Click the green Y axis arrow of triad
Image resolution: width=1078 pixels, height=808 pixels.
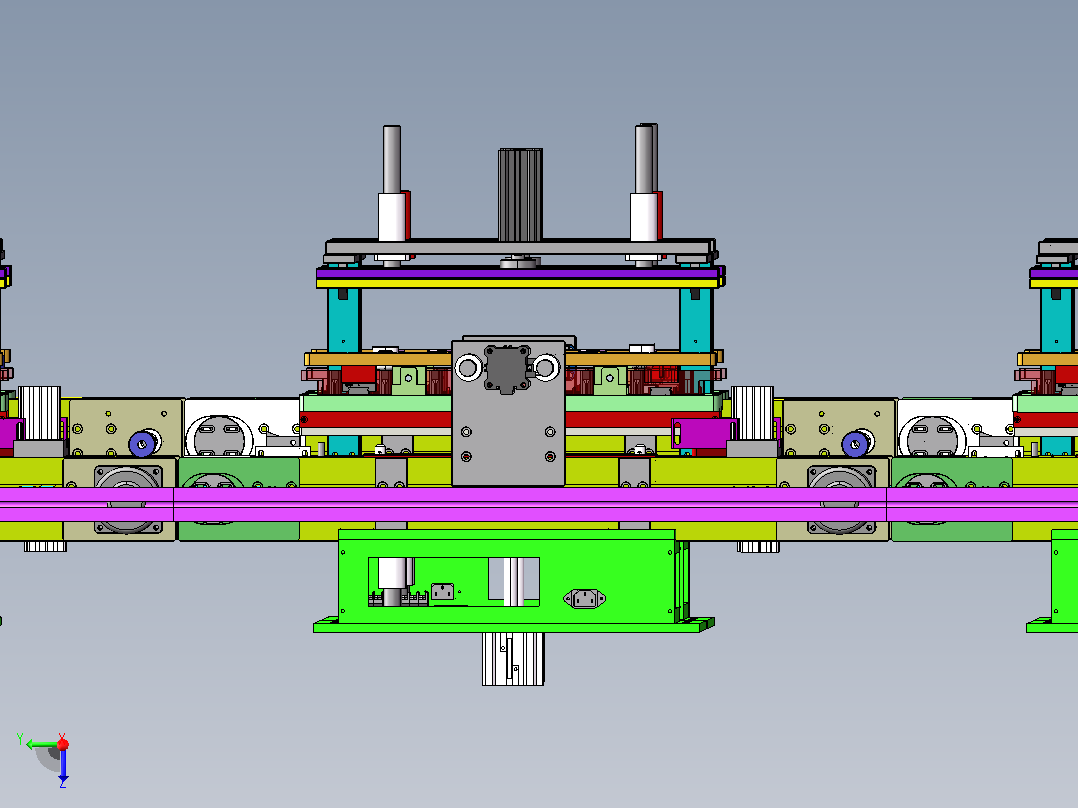40,745
